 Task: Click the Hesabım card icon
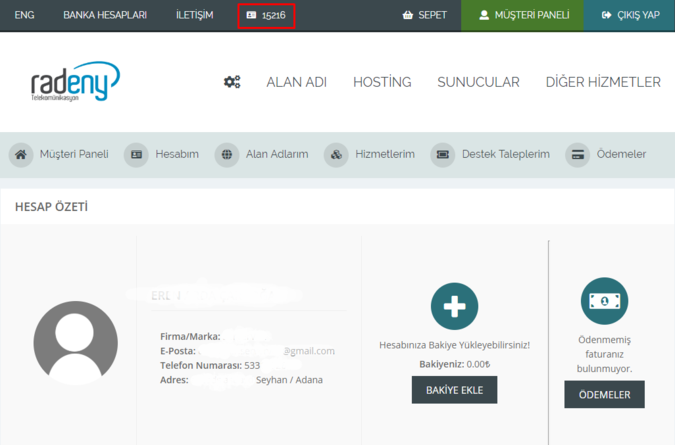click(x=136, y=155)
